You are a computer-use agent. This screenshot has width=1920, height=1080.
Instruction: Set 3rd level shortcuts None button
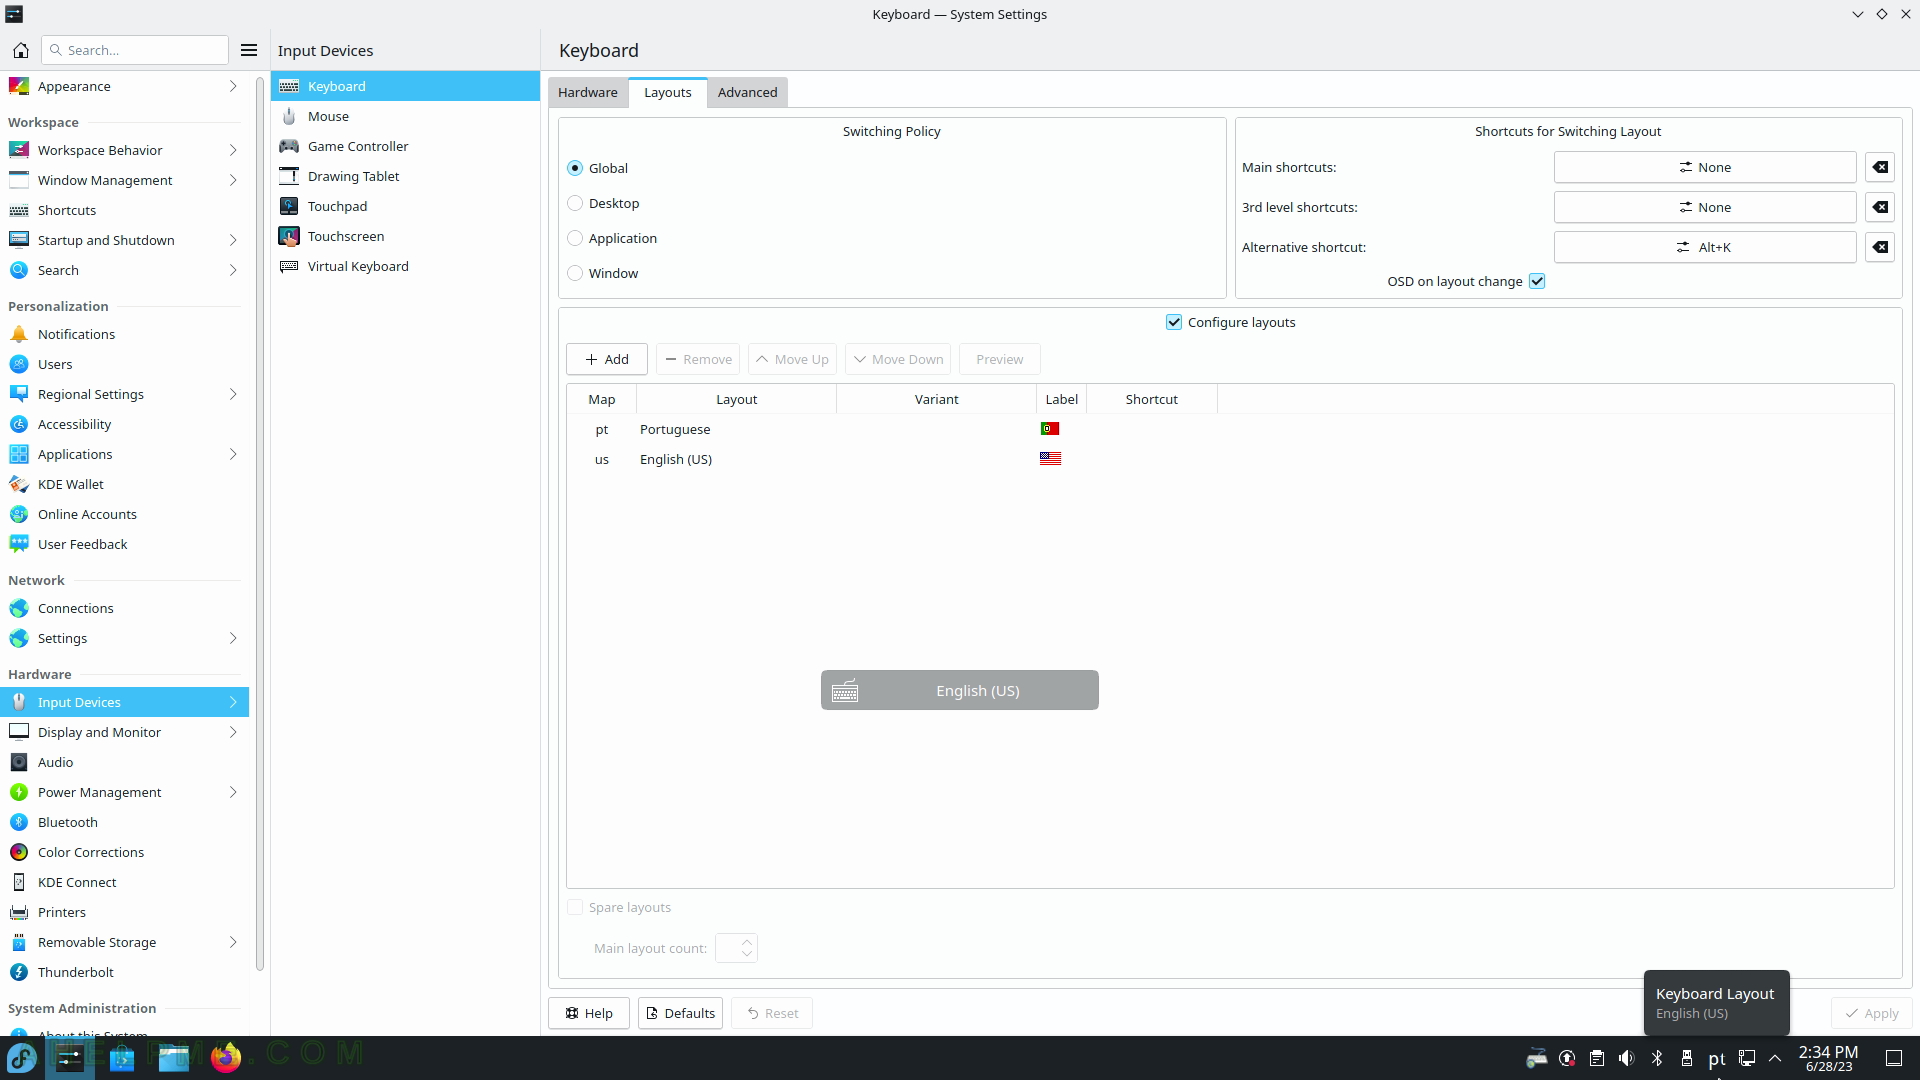(1705, 207)
